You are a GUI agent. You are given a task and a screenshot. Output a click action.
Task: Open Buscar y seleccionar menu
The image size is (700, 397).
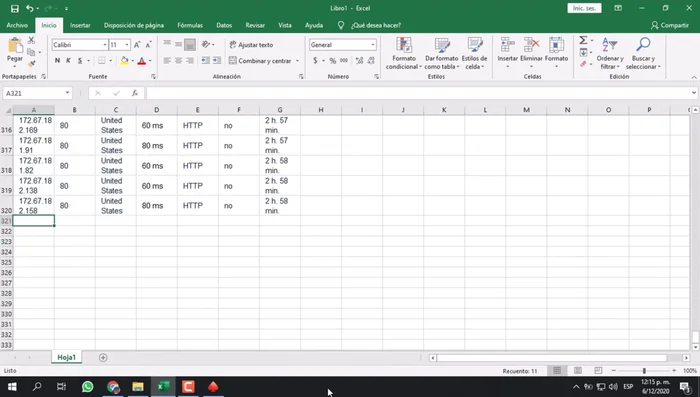point(643,53)
